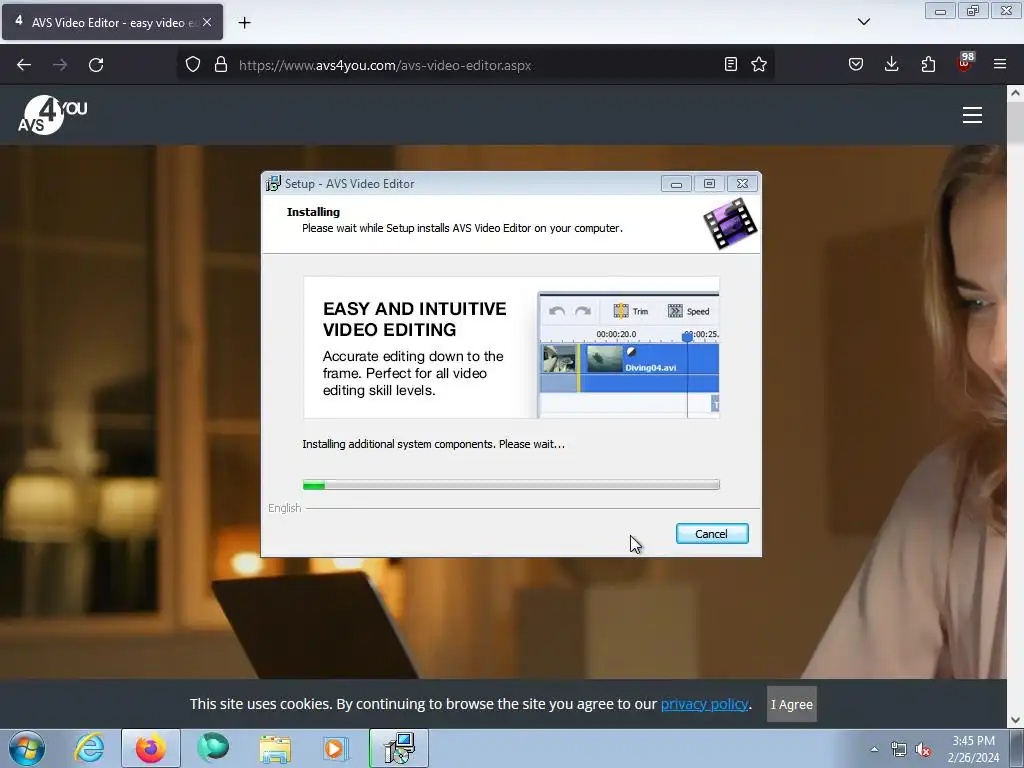Open the extensions puzzle icon
The height and width of the screenshot is (768, 1024).
928,64
